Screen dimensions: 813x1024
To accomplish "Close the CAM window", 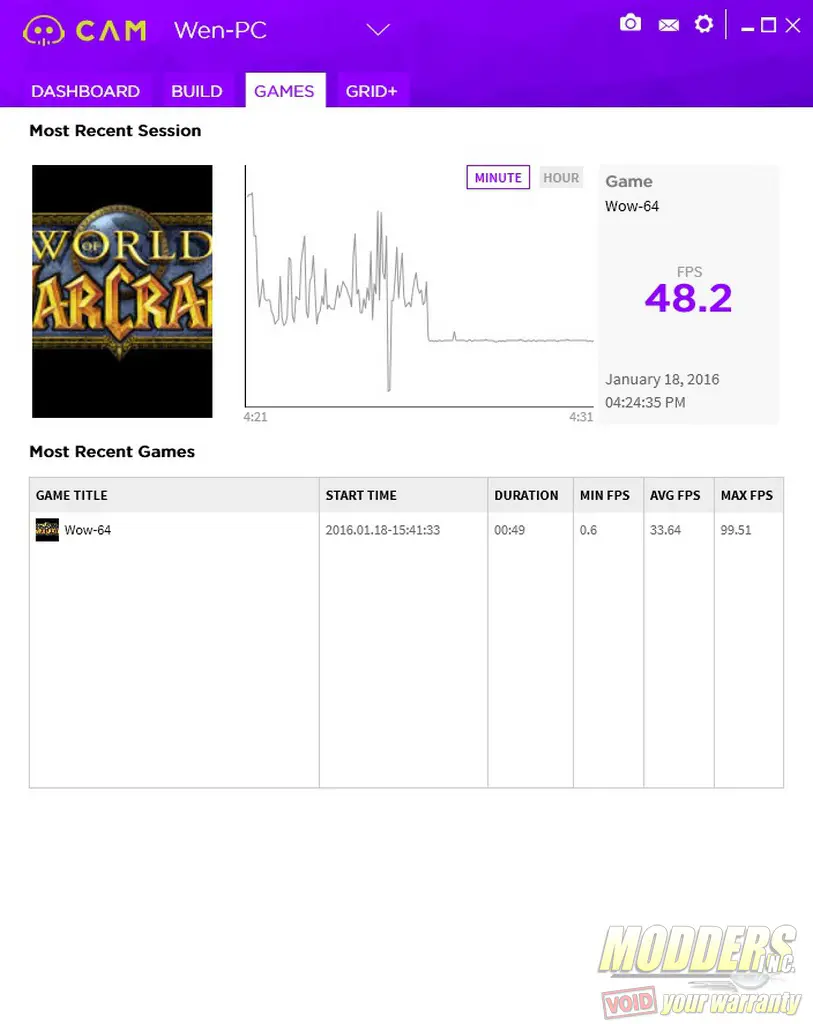I will 793,25.
